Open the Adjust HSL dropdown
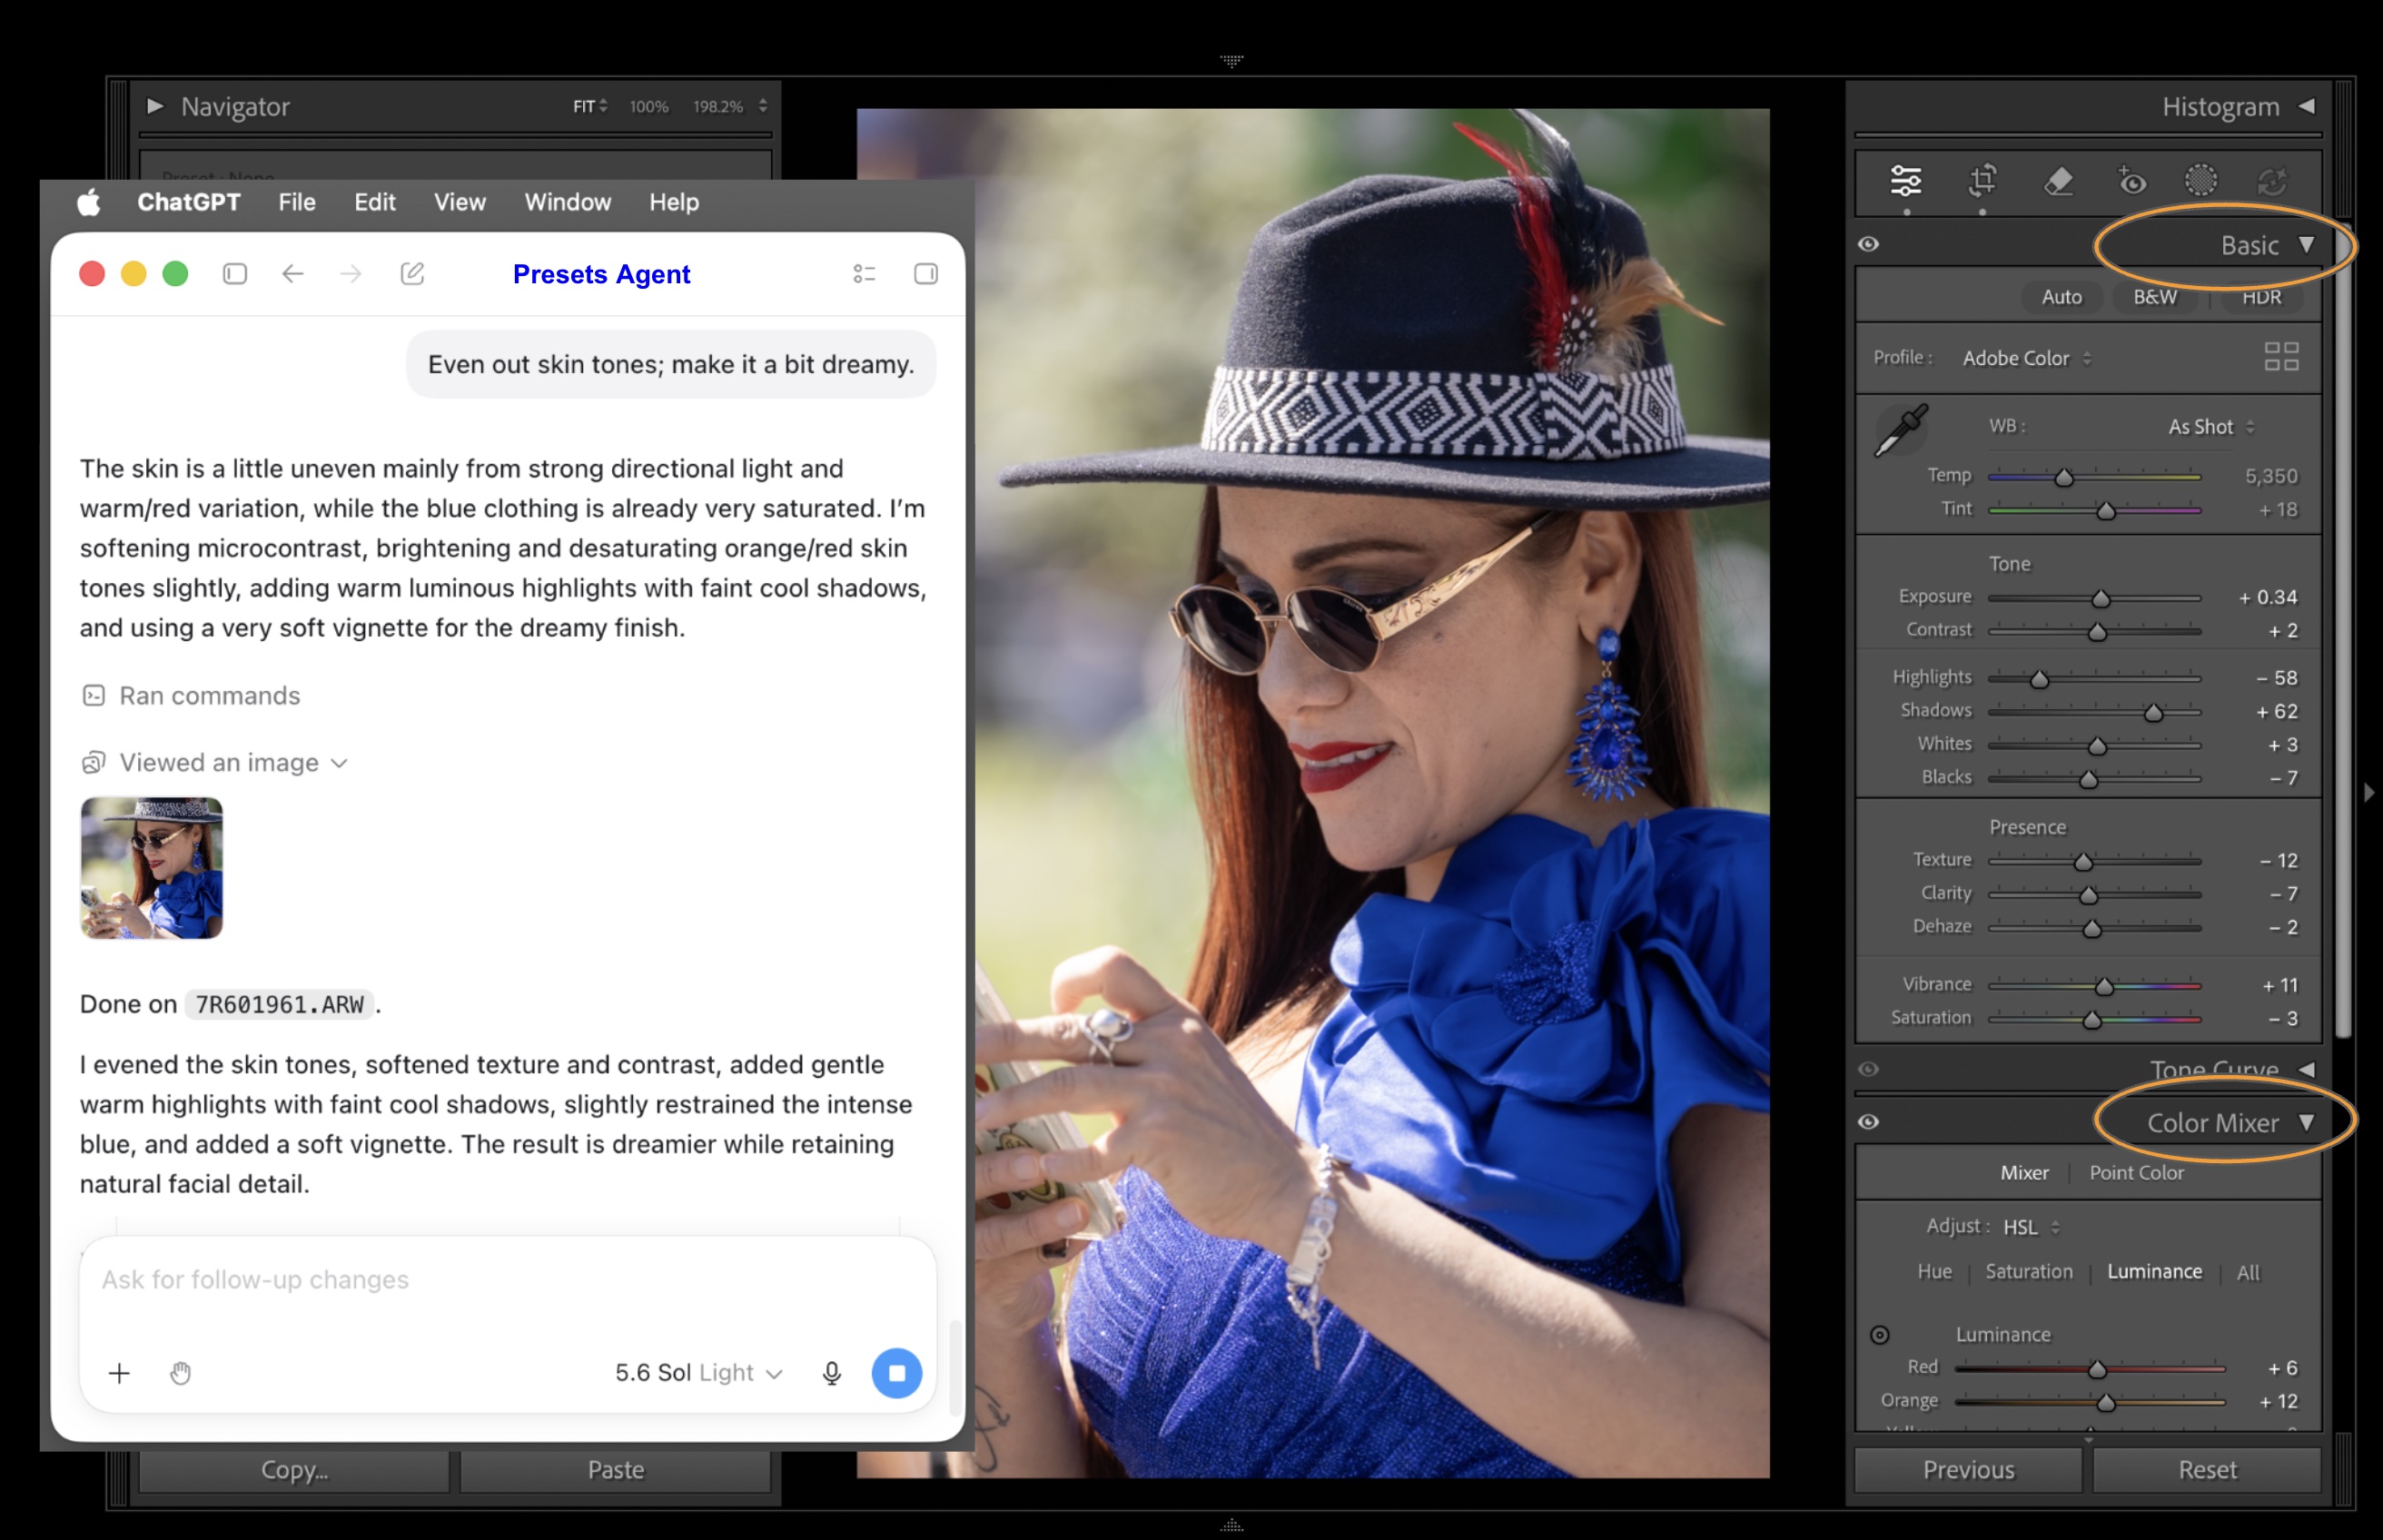The width and height of the screenshot is (2383, 1540). (x=2030, y=1227)
